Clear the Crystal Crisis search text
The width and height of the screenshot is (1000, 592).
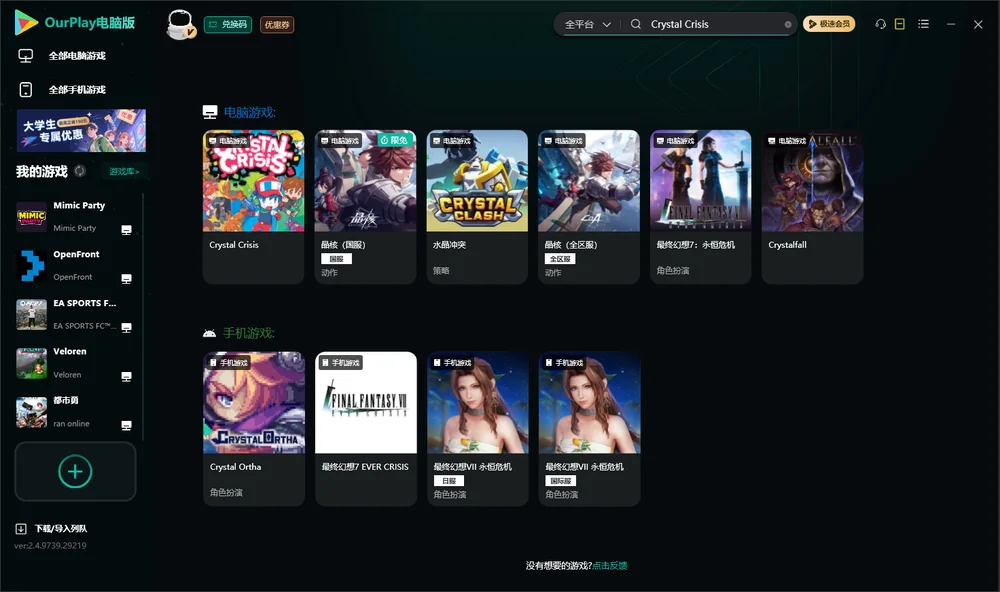point(788,25)
